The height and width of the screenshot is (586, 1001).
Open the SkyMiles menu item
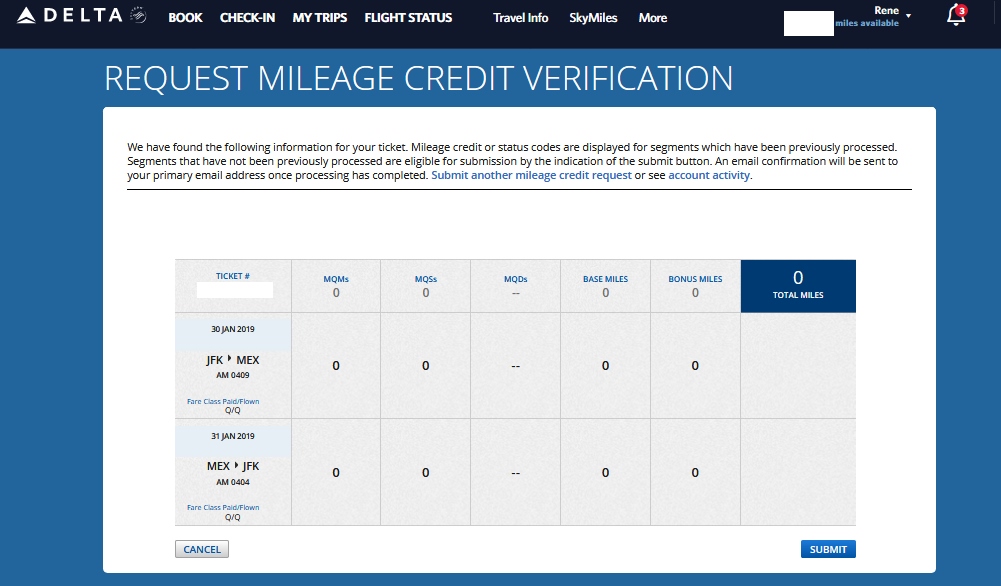[x=593, y=18]
